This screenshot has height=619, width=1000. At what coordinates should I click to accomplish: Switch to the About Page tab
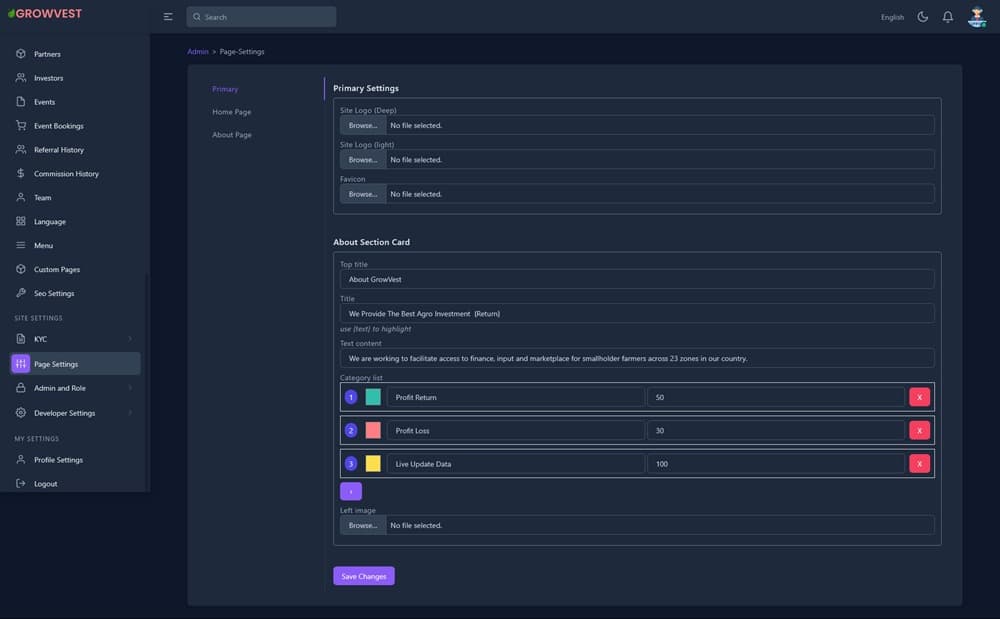tap(231, 135)
